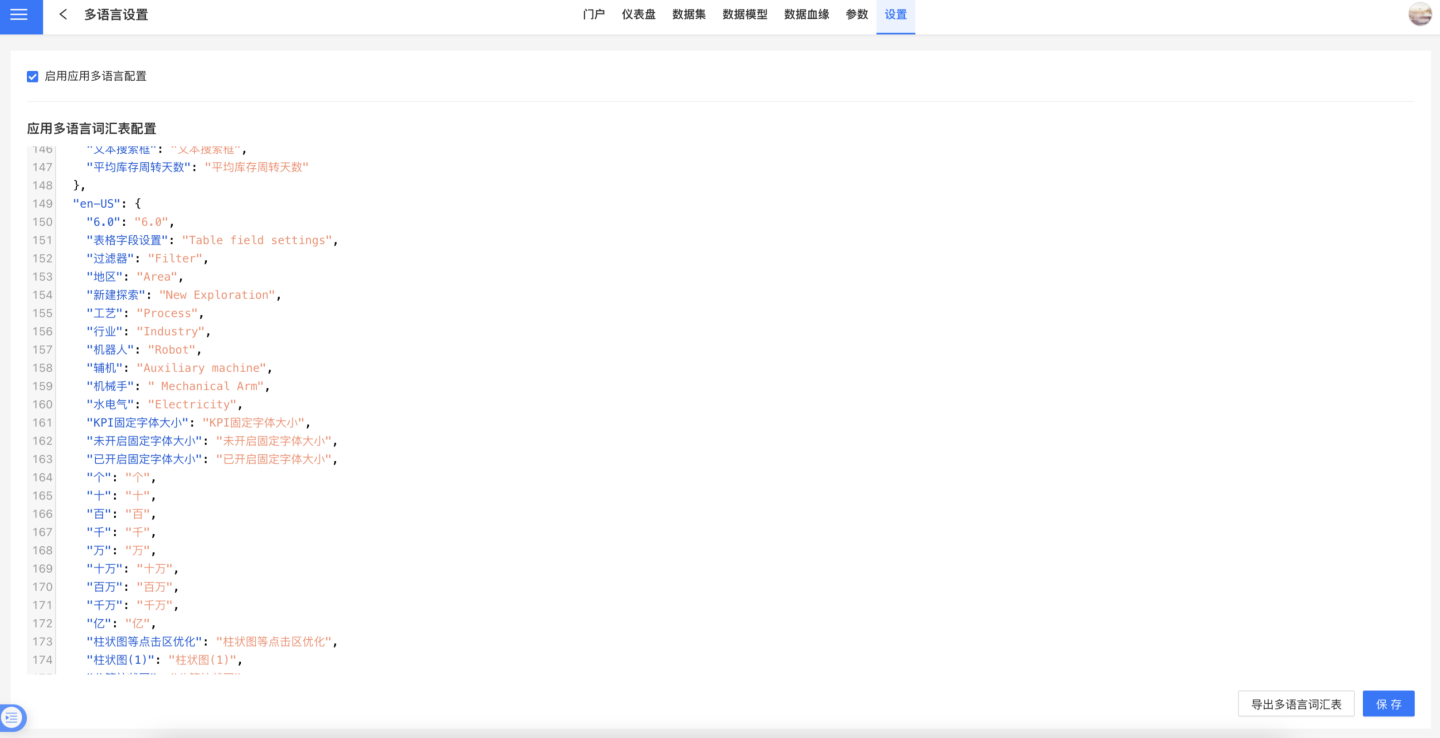
Task: Place cursor in "Mechanical Arm" value
Action: [x=206, y=386]
